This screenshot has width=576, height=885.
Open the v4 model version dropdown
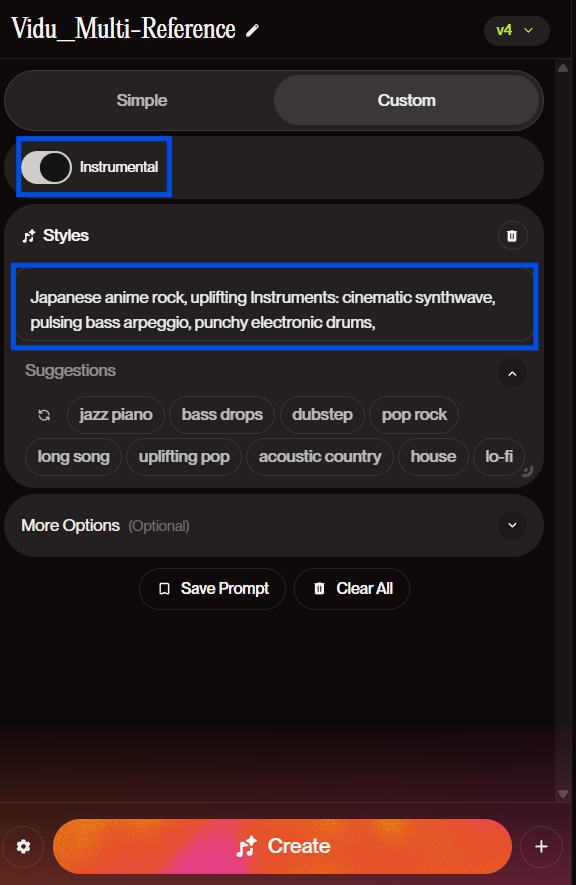pos(517,30)
